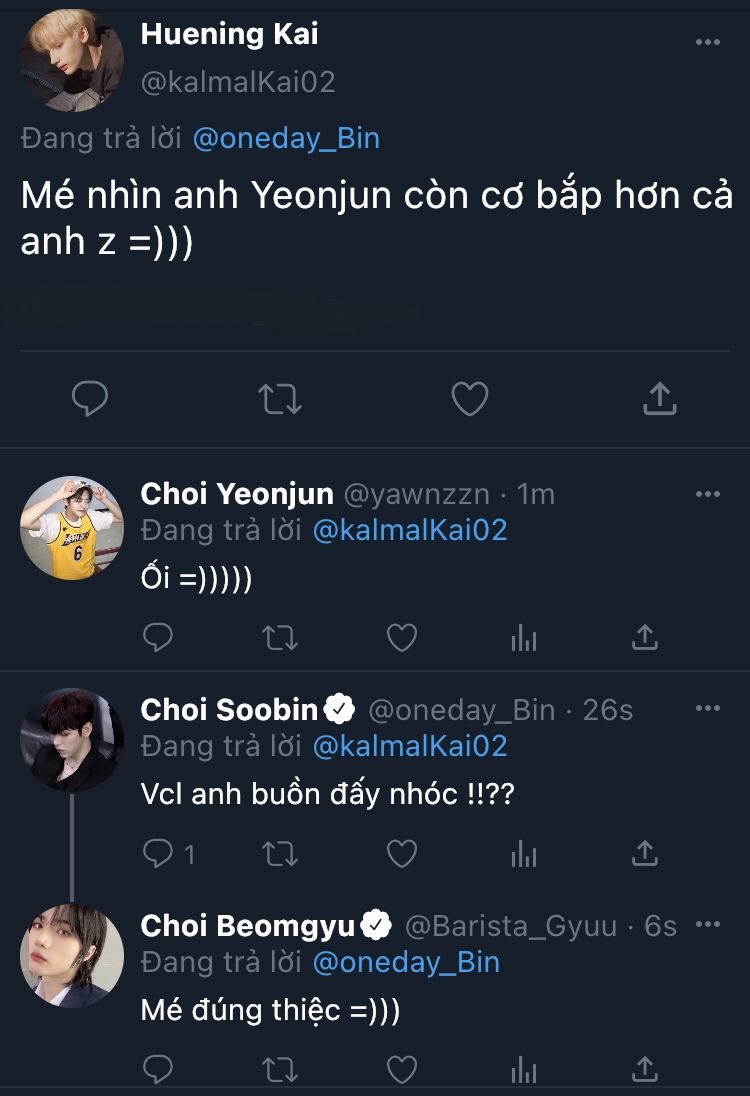Reply to Choi Yeonjun's tweet
This screenshot has width=750, height=1096.
pos(158,637)
